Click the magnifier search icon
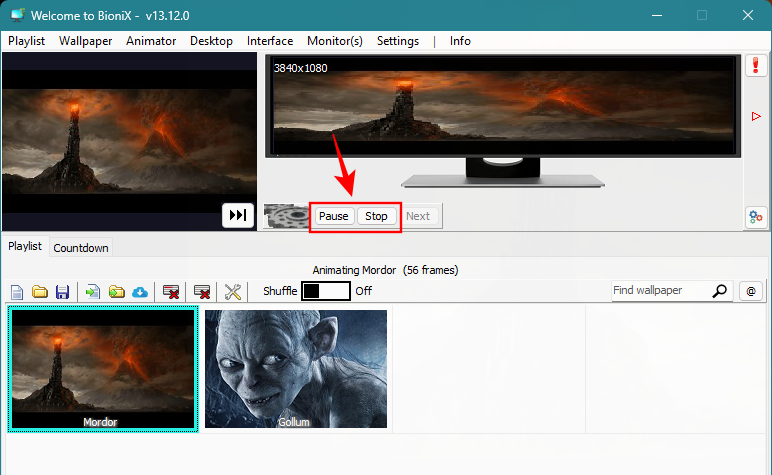Screen dimensions: 772x475 click(x=719, y=291)
